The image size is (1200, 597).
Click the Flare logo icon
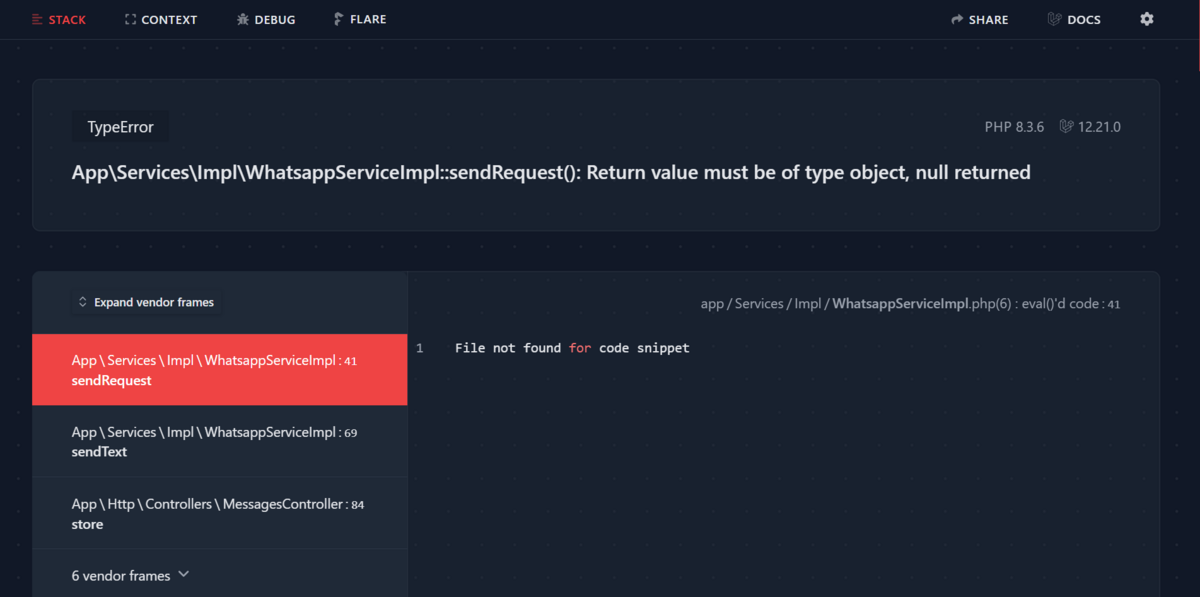(339, 19)
